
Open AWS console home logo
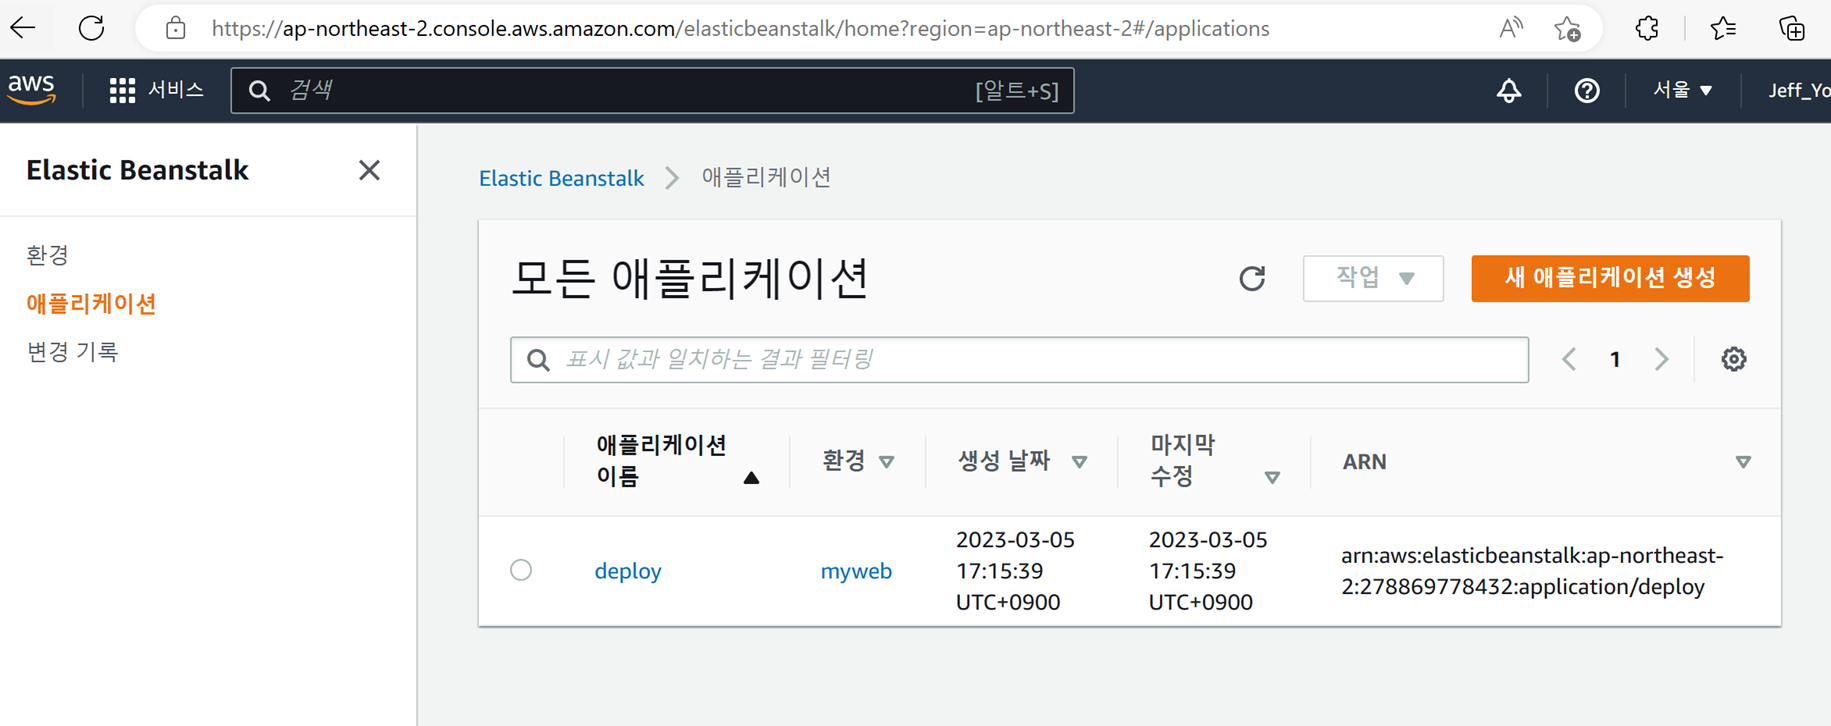pyautogui.click(x=32, y=90)
